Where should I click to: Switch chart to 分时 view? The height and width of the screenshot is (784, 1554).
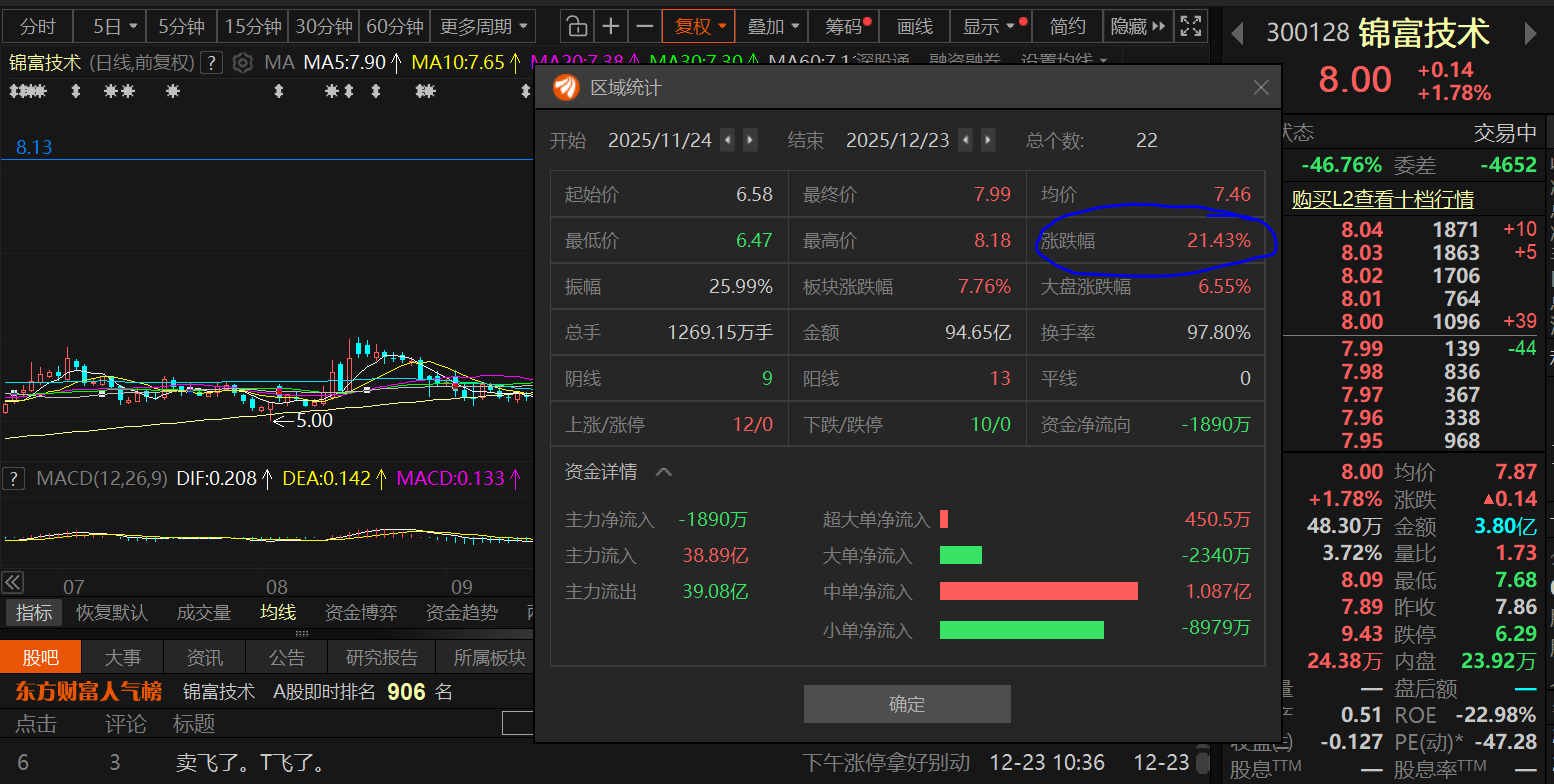point(38,26)
